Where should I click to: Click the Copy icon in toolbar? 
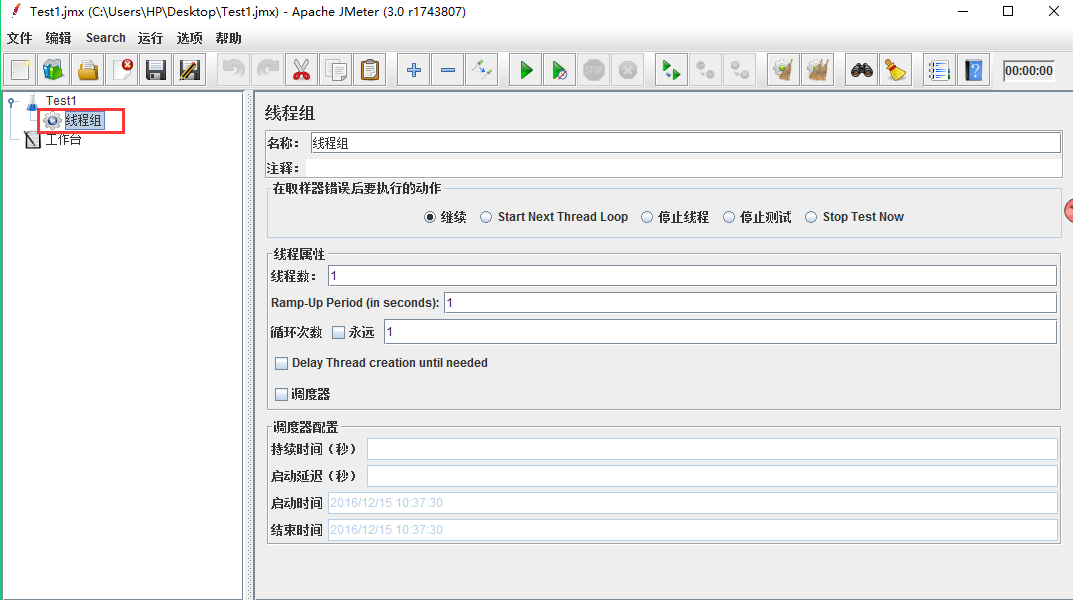[336, 70]
